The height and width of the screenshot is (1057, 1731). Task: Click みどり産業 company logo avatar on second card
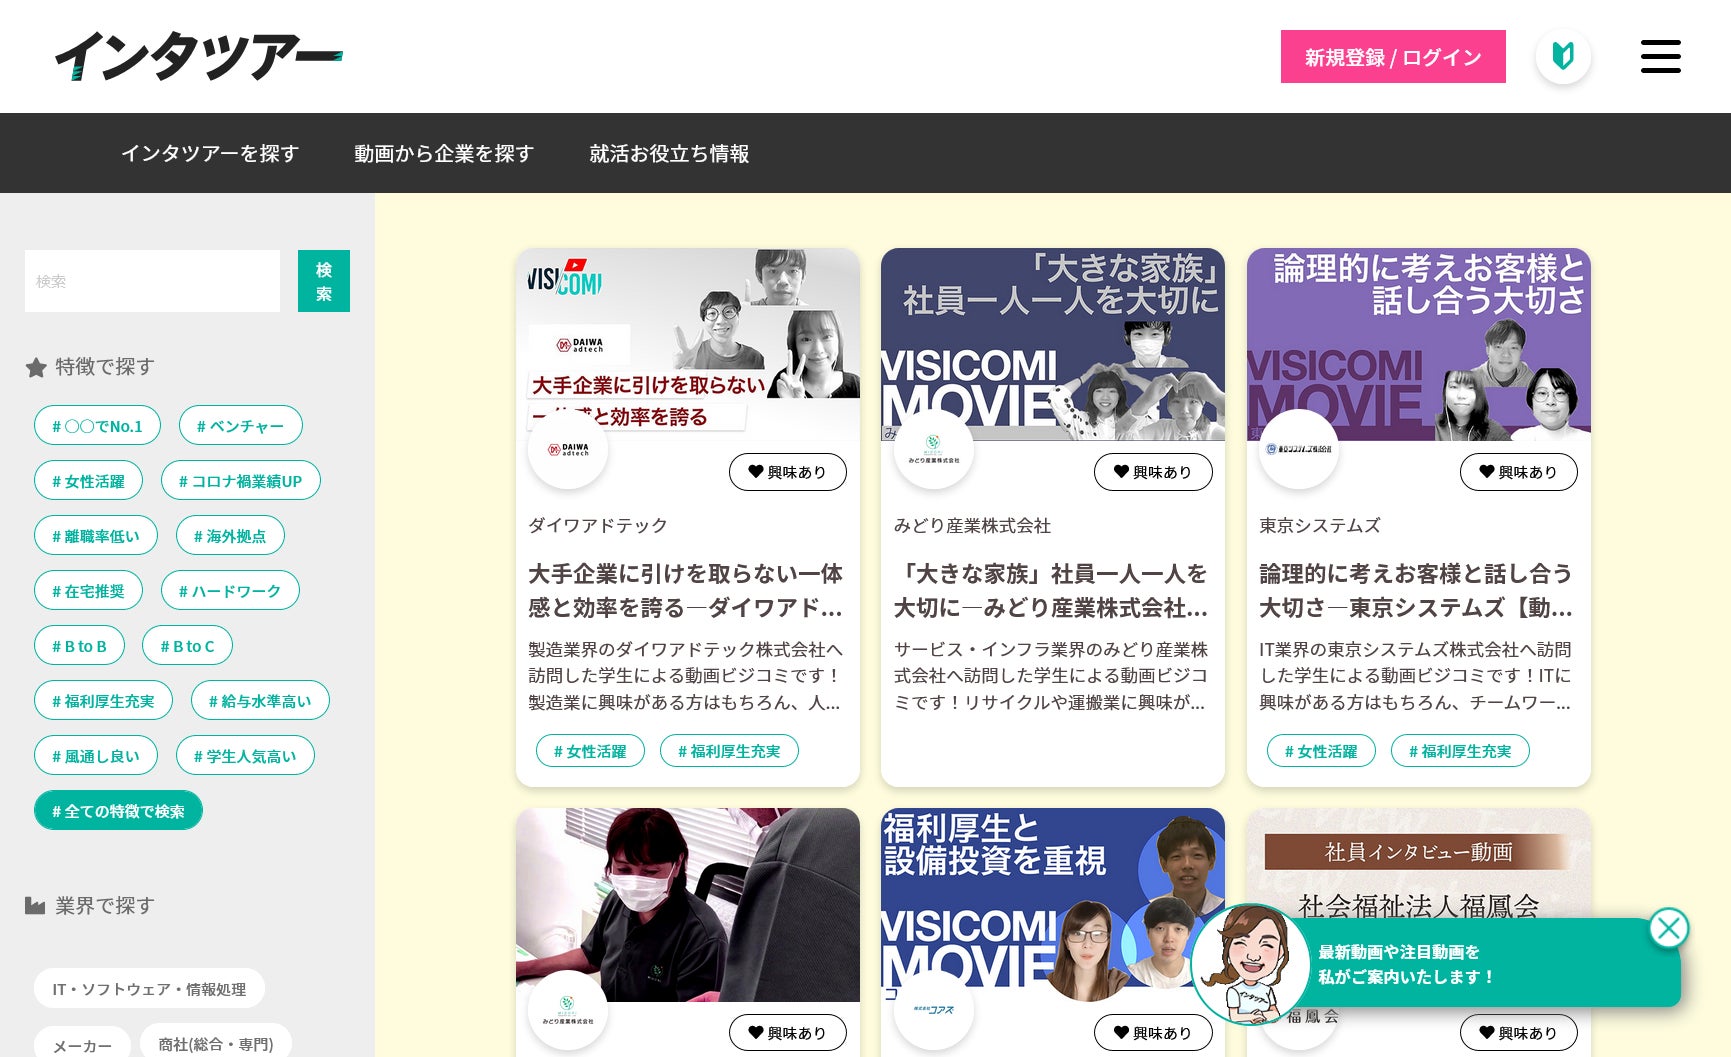click(x=933, y=449)
